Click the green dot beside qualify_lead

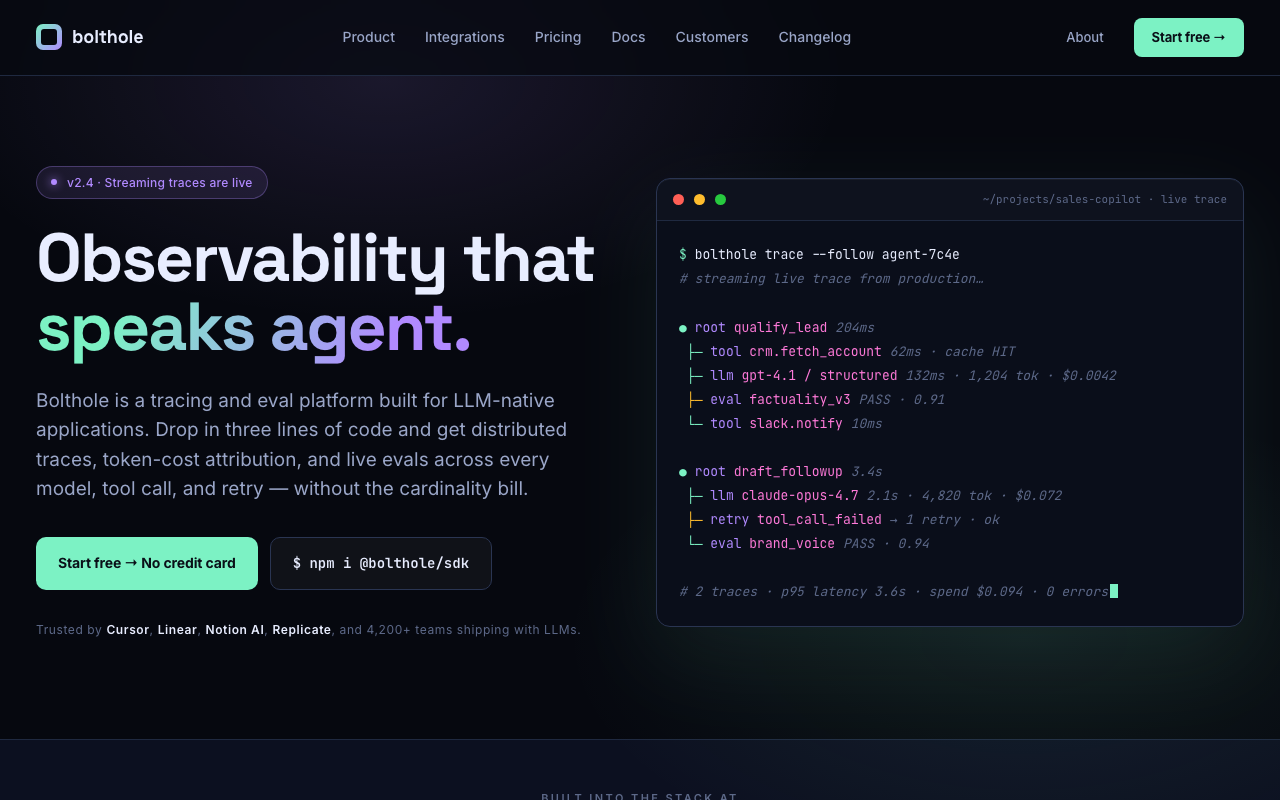coord(683,328)
